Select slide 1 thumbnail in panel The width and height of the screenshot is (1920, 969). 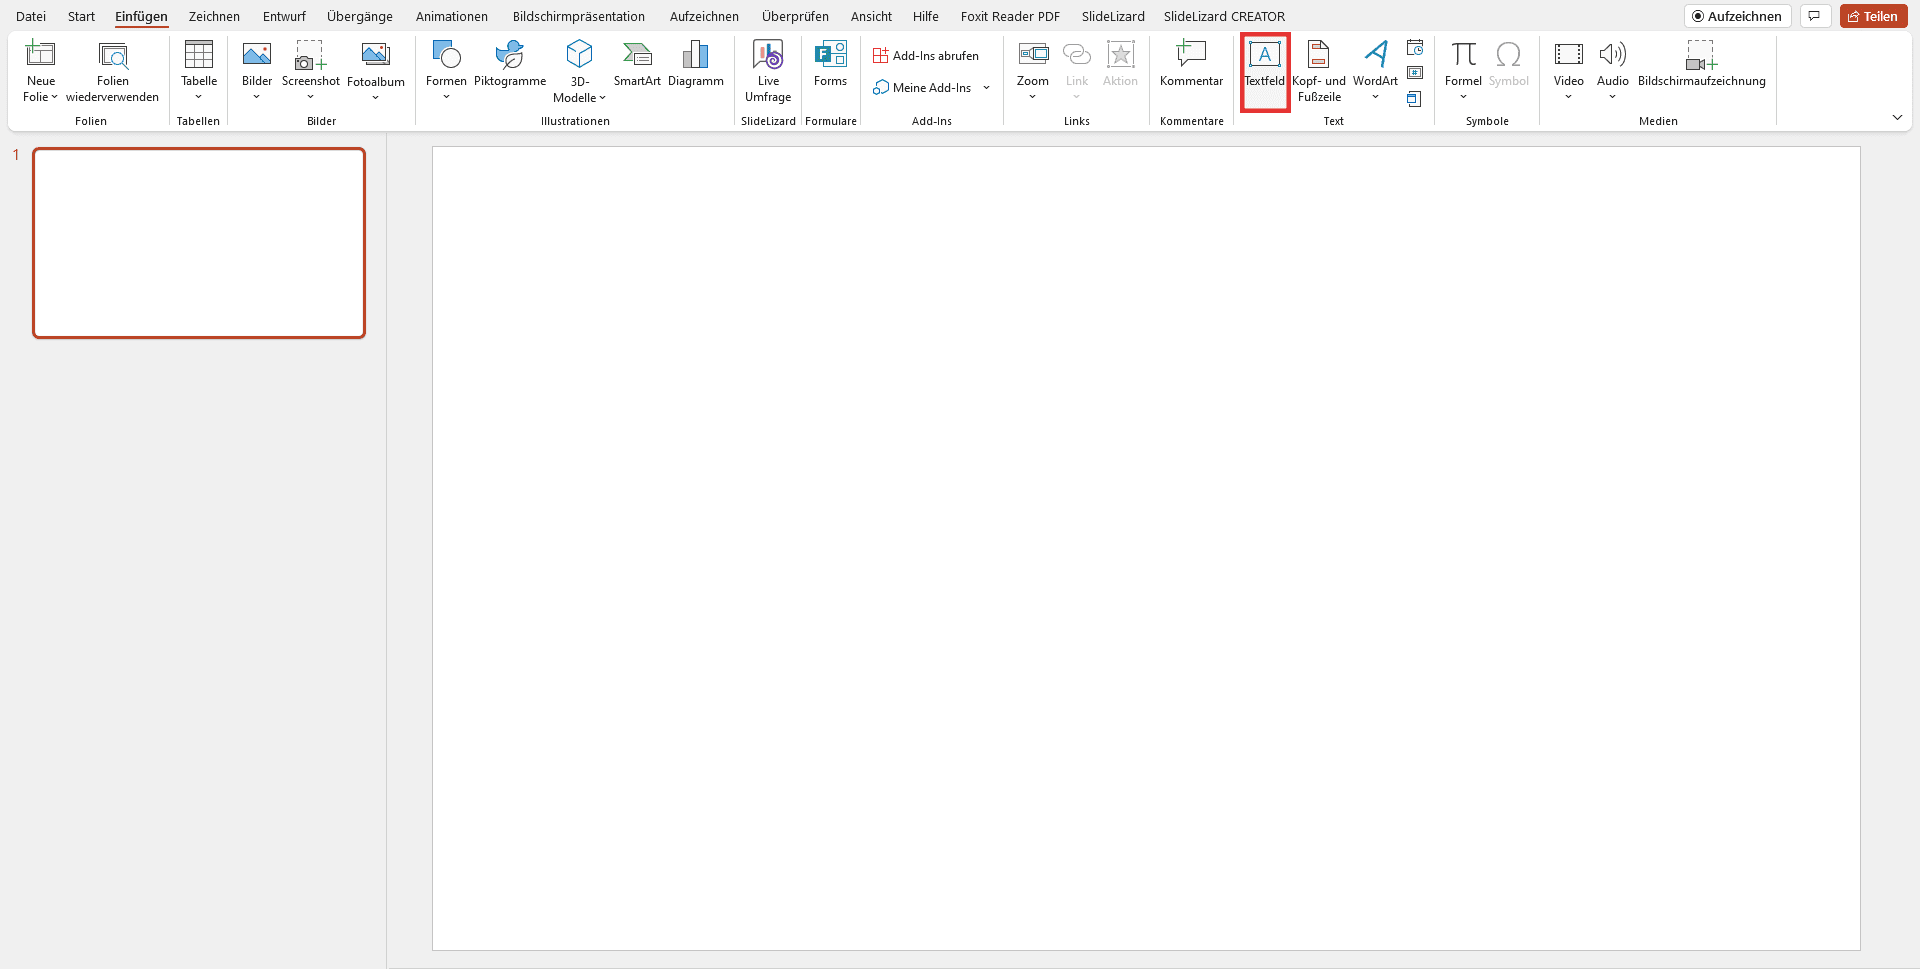coord(199,243)
